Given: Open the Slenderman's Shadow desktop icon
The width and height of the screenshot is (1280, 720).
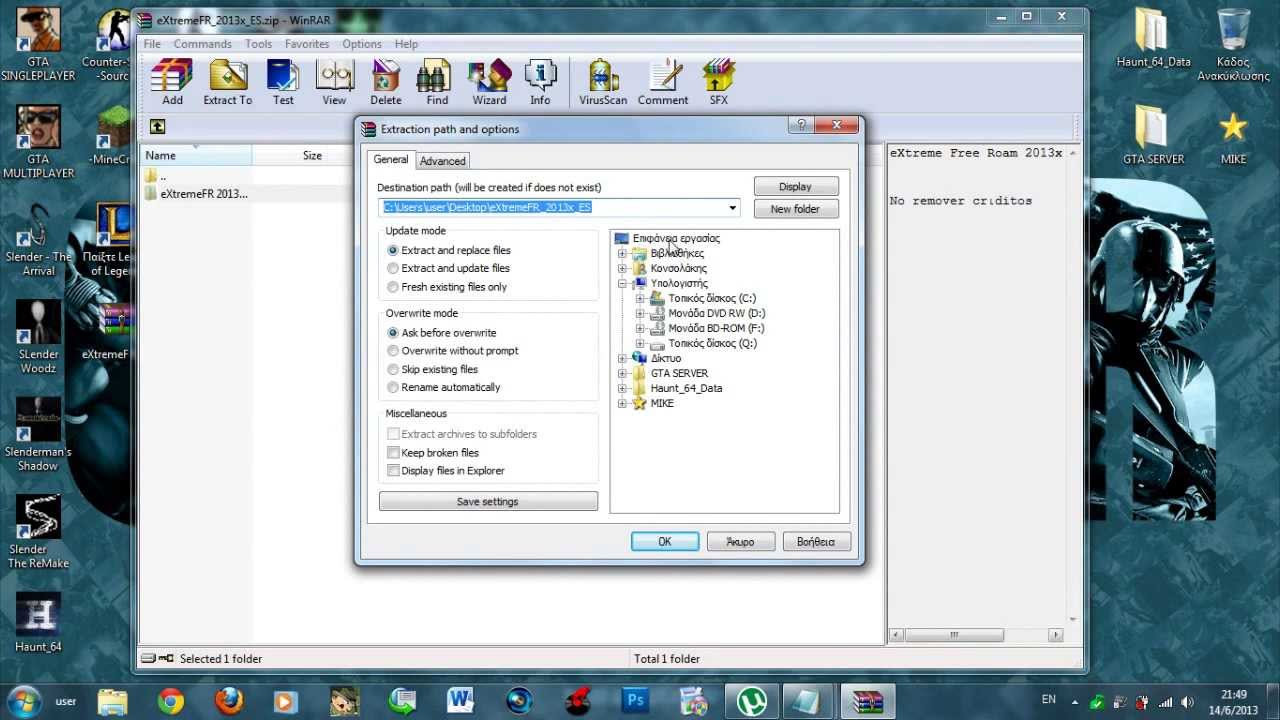Looking at the screenshot, I should point(38,435).
